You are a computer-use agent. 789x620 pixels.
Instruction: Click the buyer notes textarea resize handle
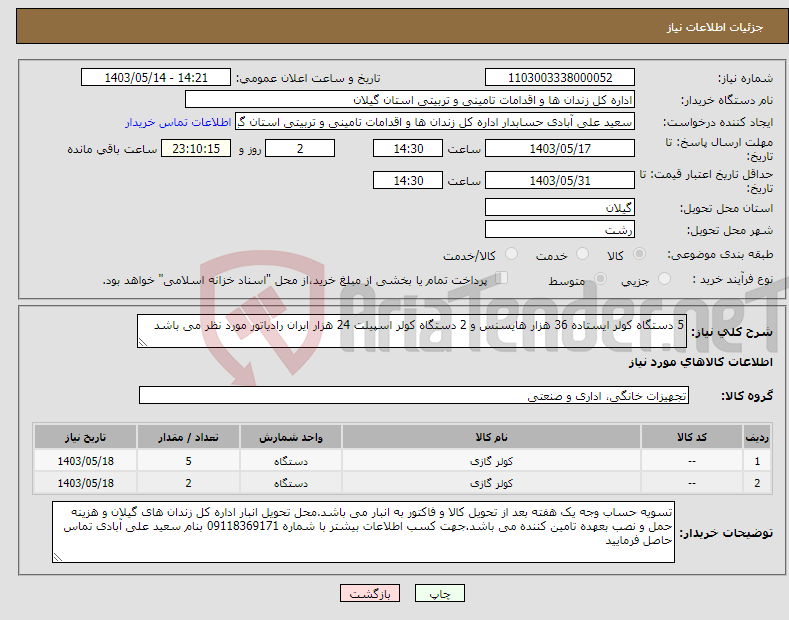[x=58, y=557]
